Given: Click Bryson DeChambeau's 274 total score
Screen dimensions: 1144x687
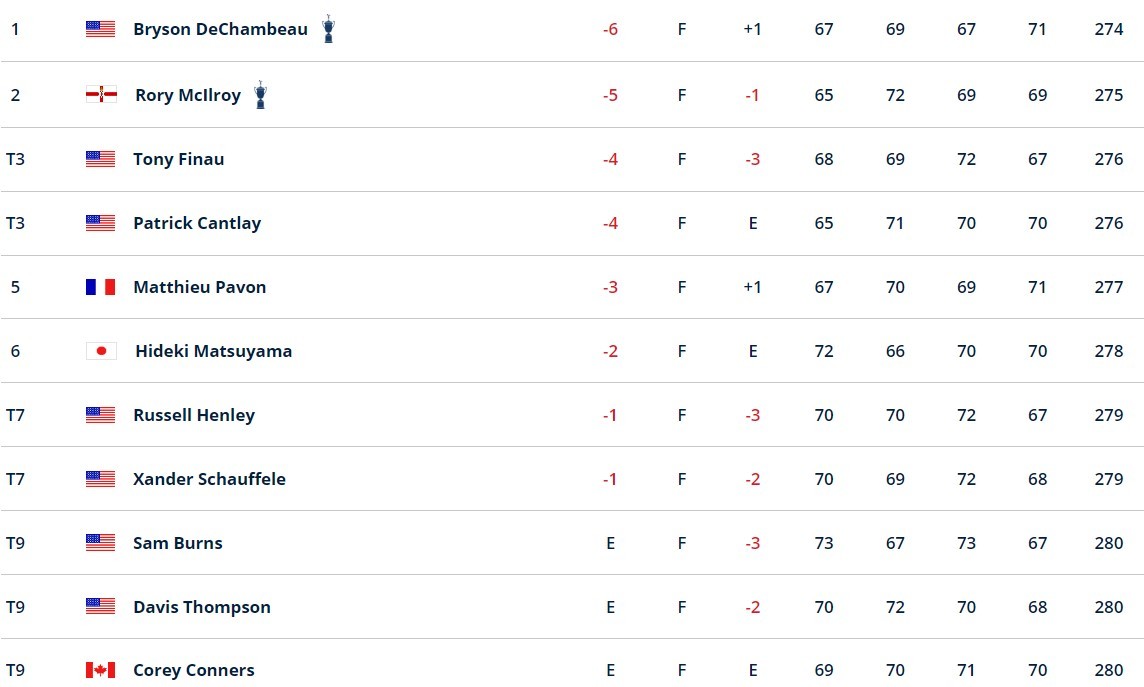Looking at the screenshot, I should point(1109,30).
